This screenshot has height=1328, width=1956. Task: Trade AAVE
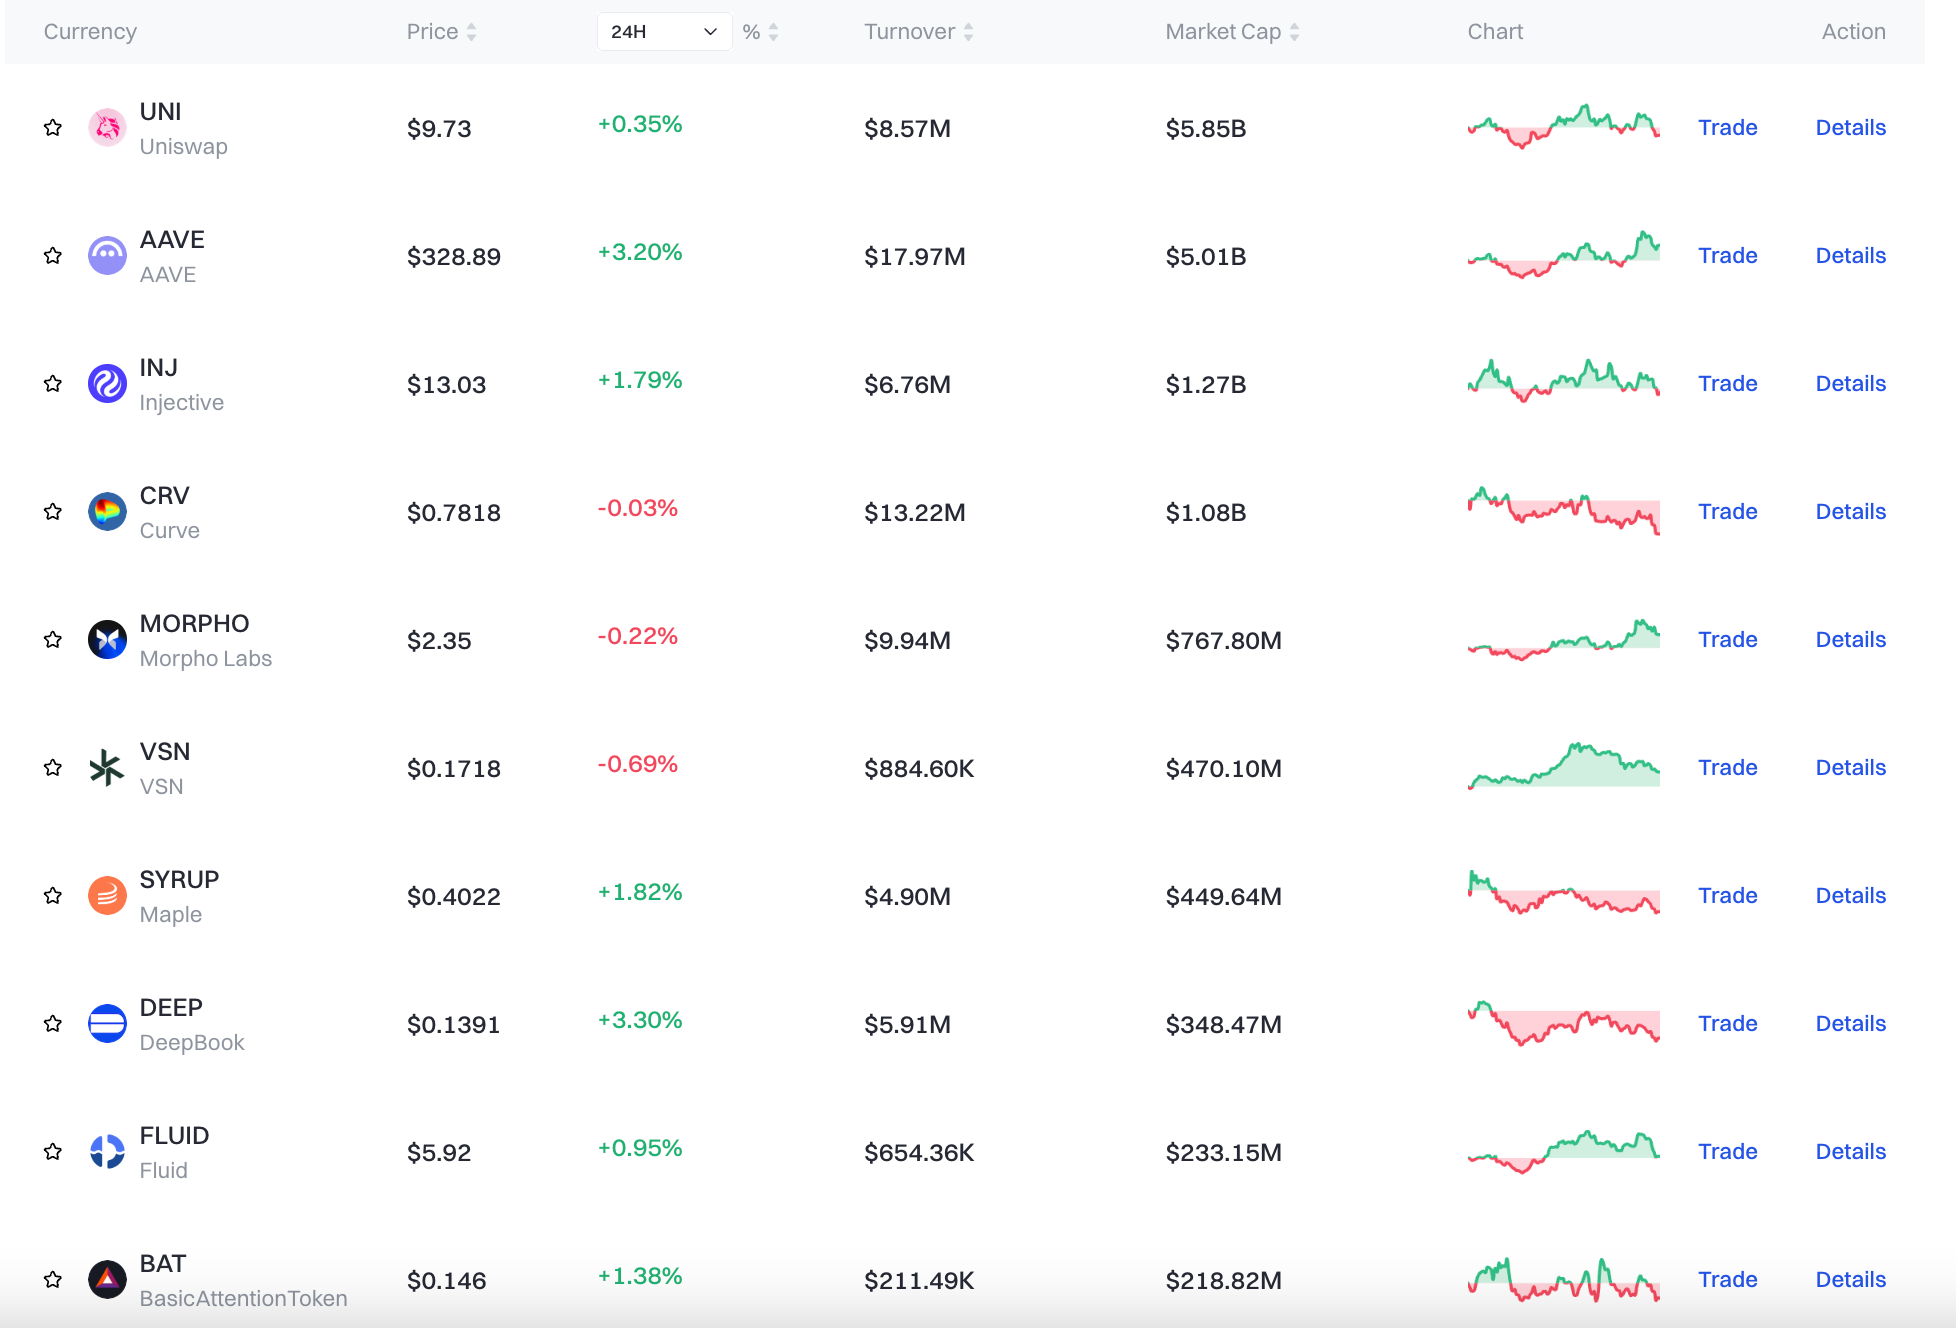point(1727,256)
